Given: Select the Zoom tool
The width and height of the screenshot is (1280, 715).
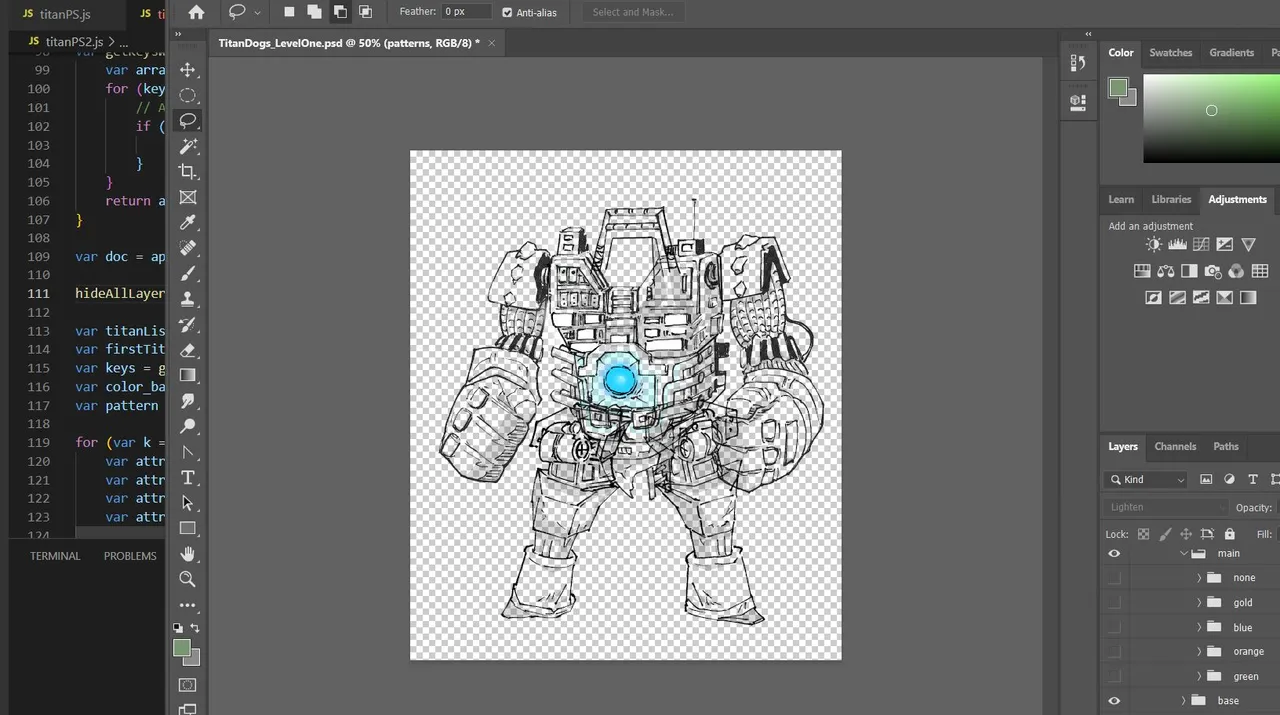Looking at the screenshot, I should 187,579.
